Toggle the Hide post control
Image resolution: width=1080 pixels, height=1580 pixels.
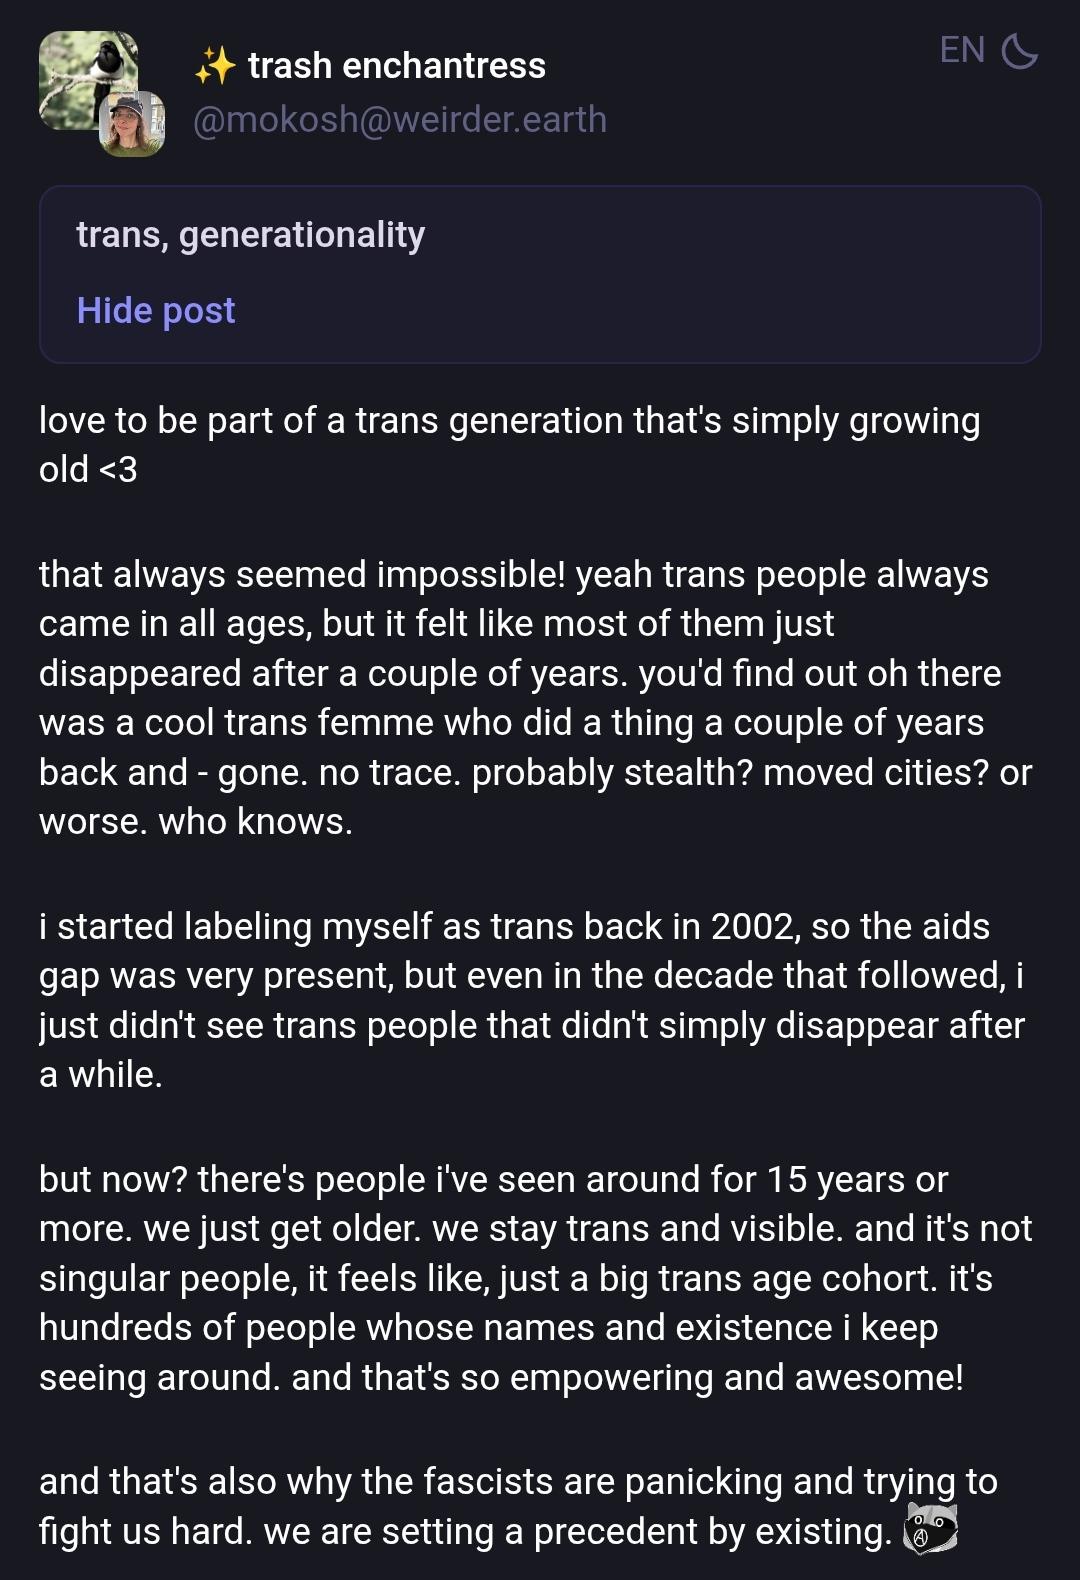pyautogui.click(x=156, y=311)
